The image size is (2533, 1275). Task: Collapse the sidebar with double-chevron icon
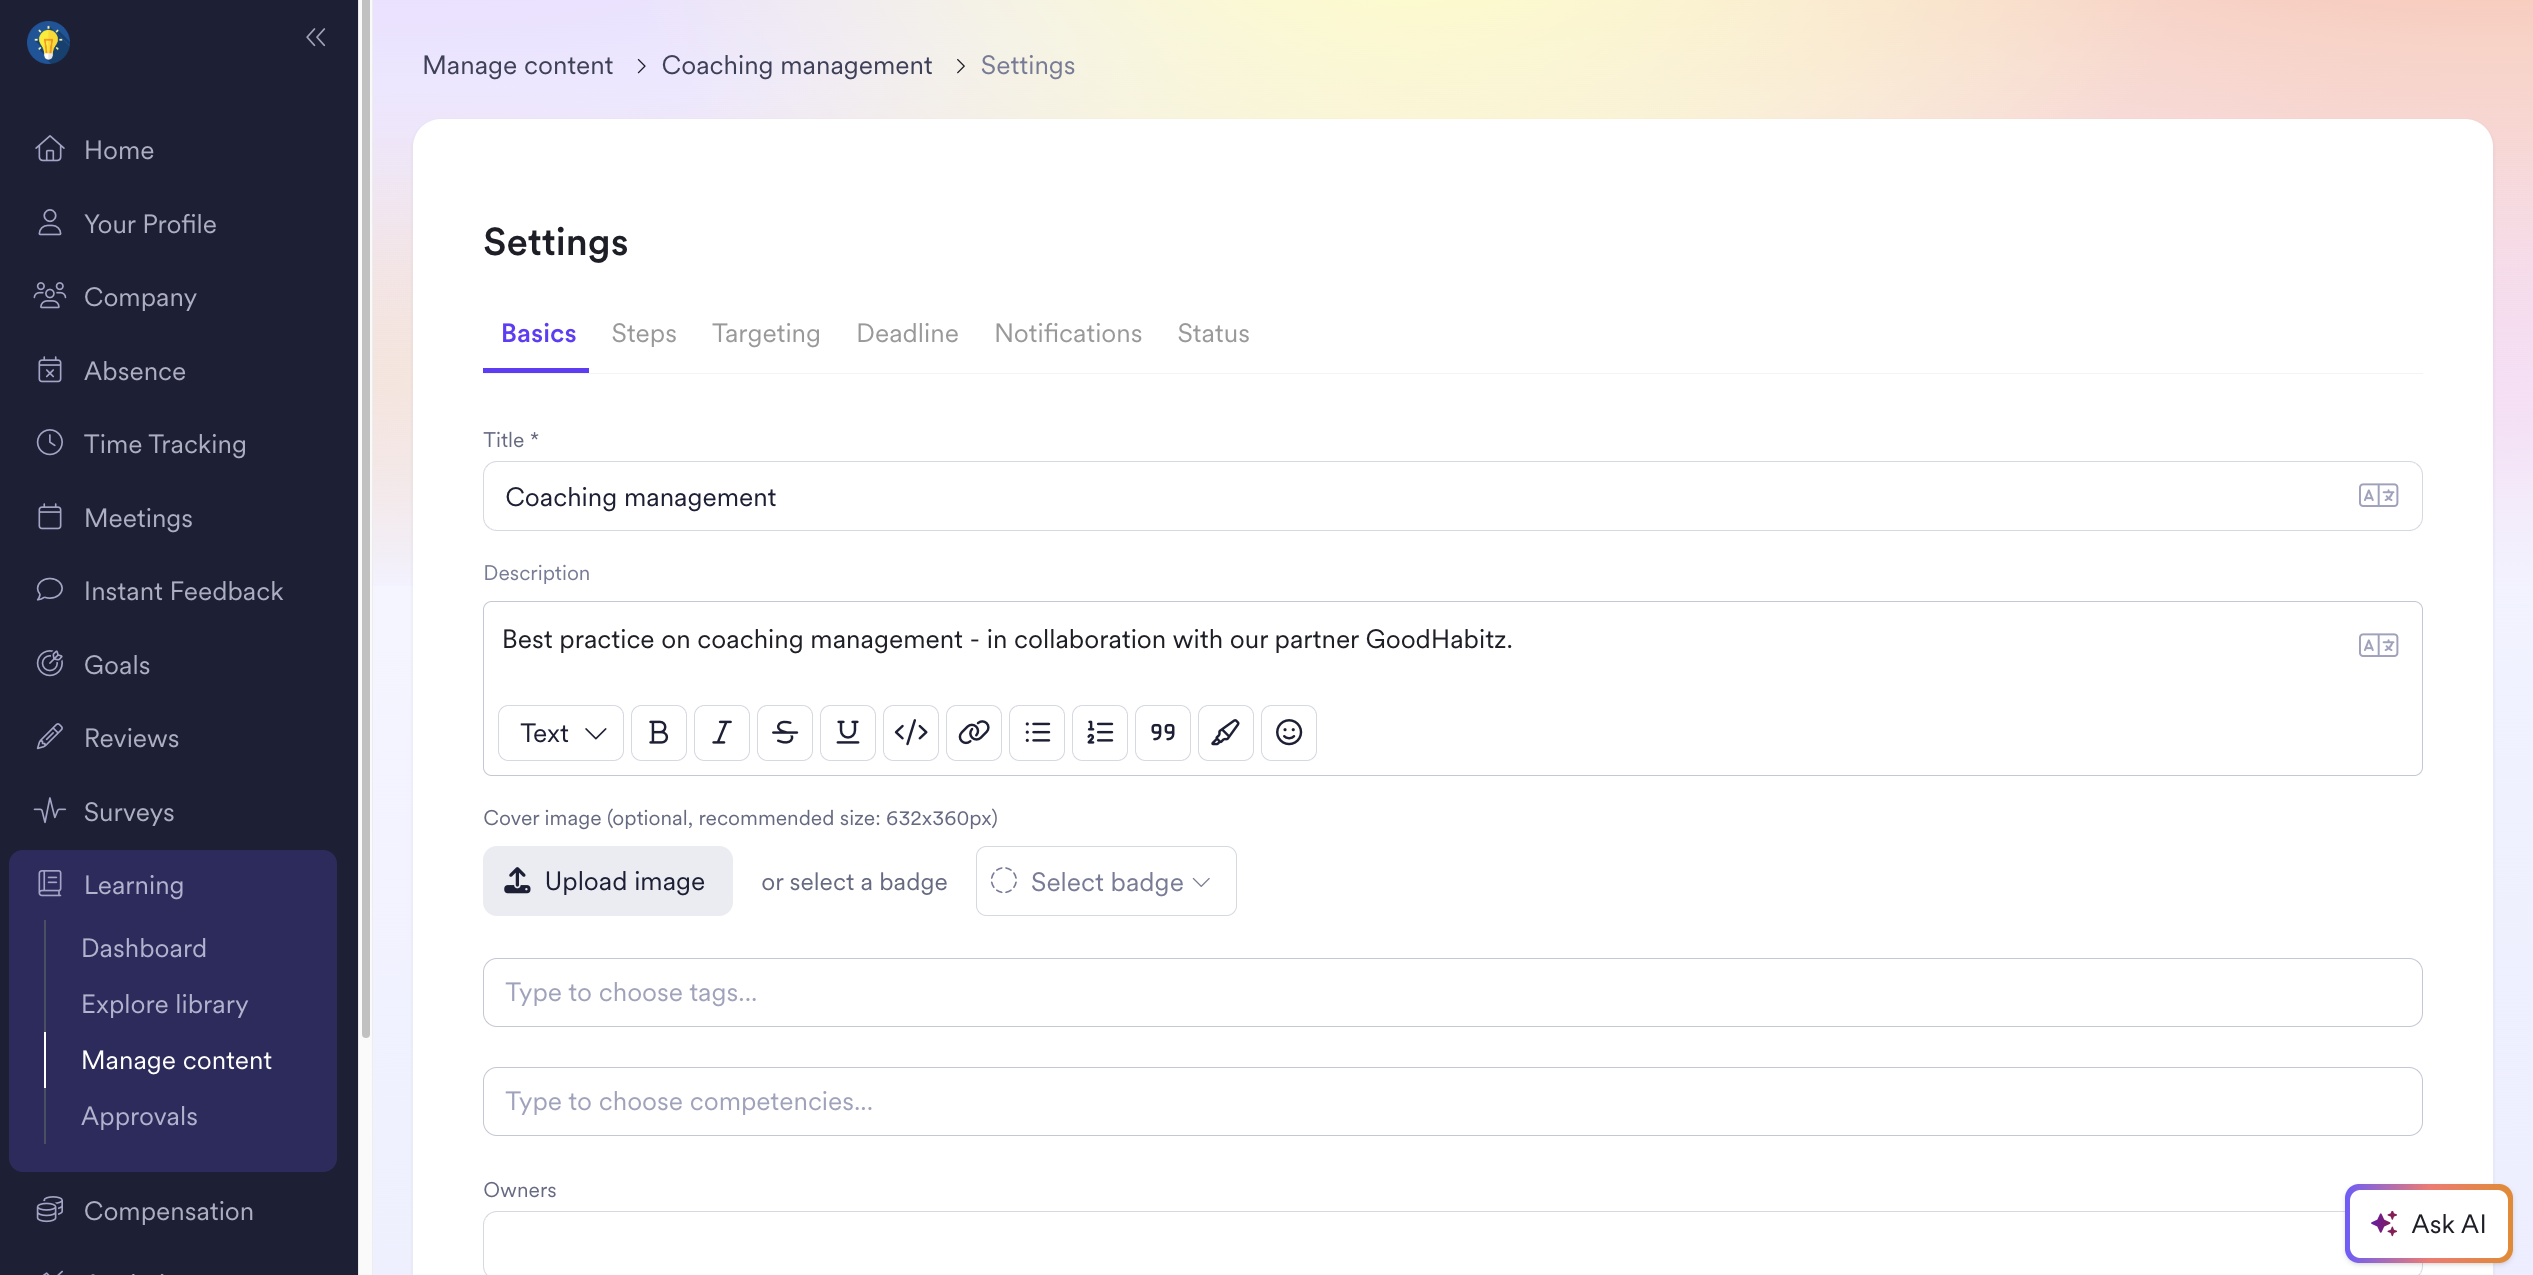point(316,38)
